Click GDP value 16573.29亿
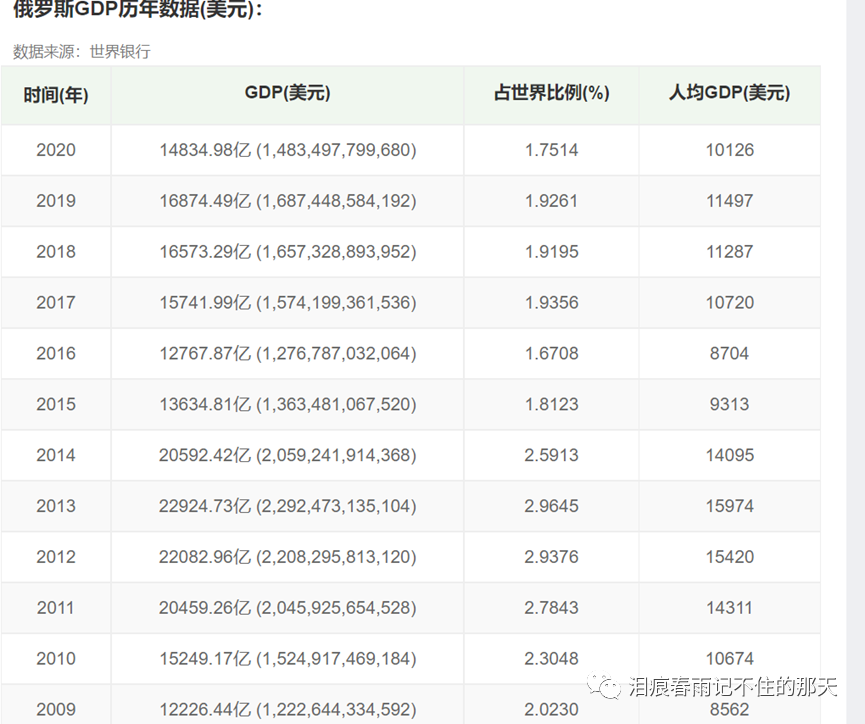 tap(205, 252)
